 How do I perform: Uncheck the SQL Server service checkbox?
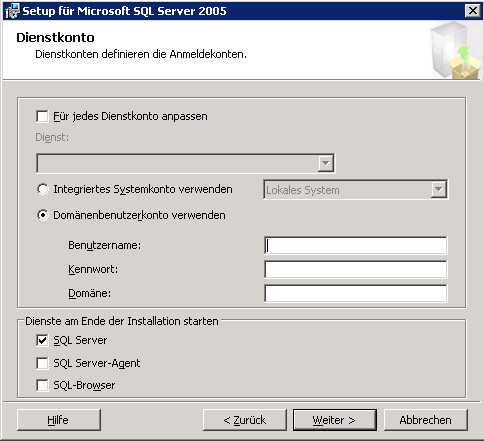[42, 340]
